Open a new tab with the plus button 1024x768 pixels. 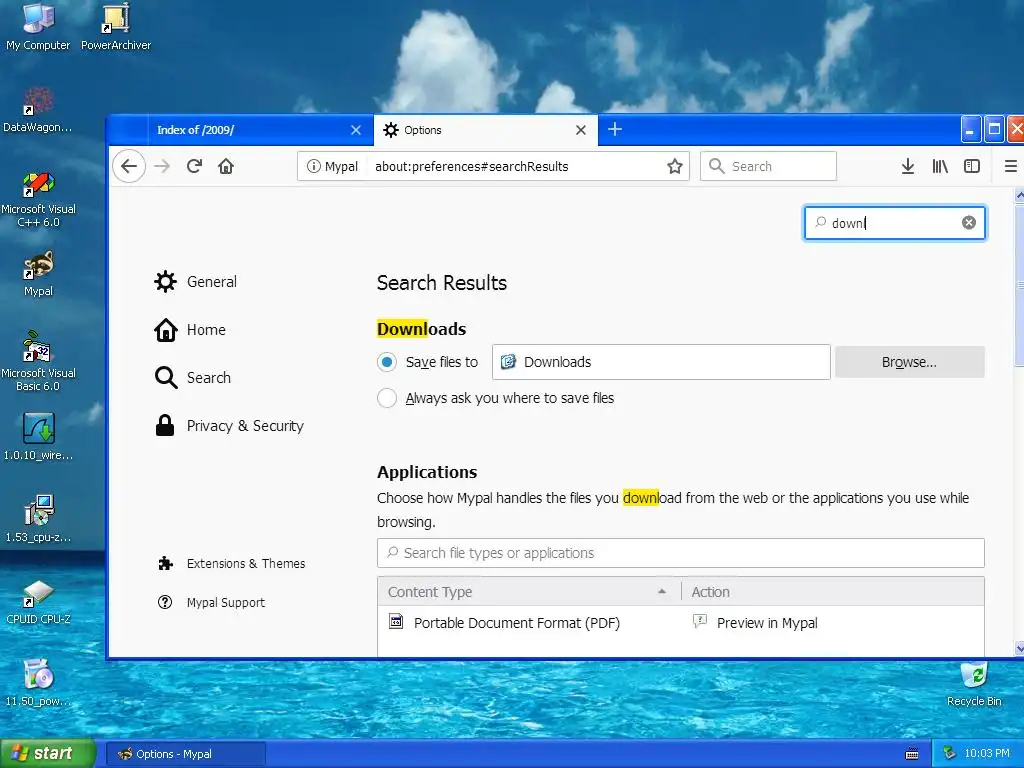[615, 129]
